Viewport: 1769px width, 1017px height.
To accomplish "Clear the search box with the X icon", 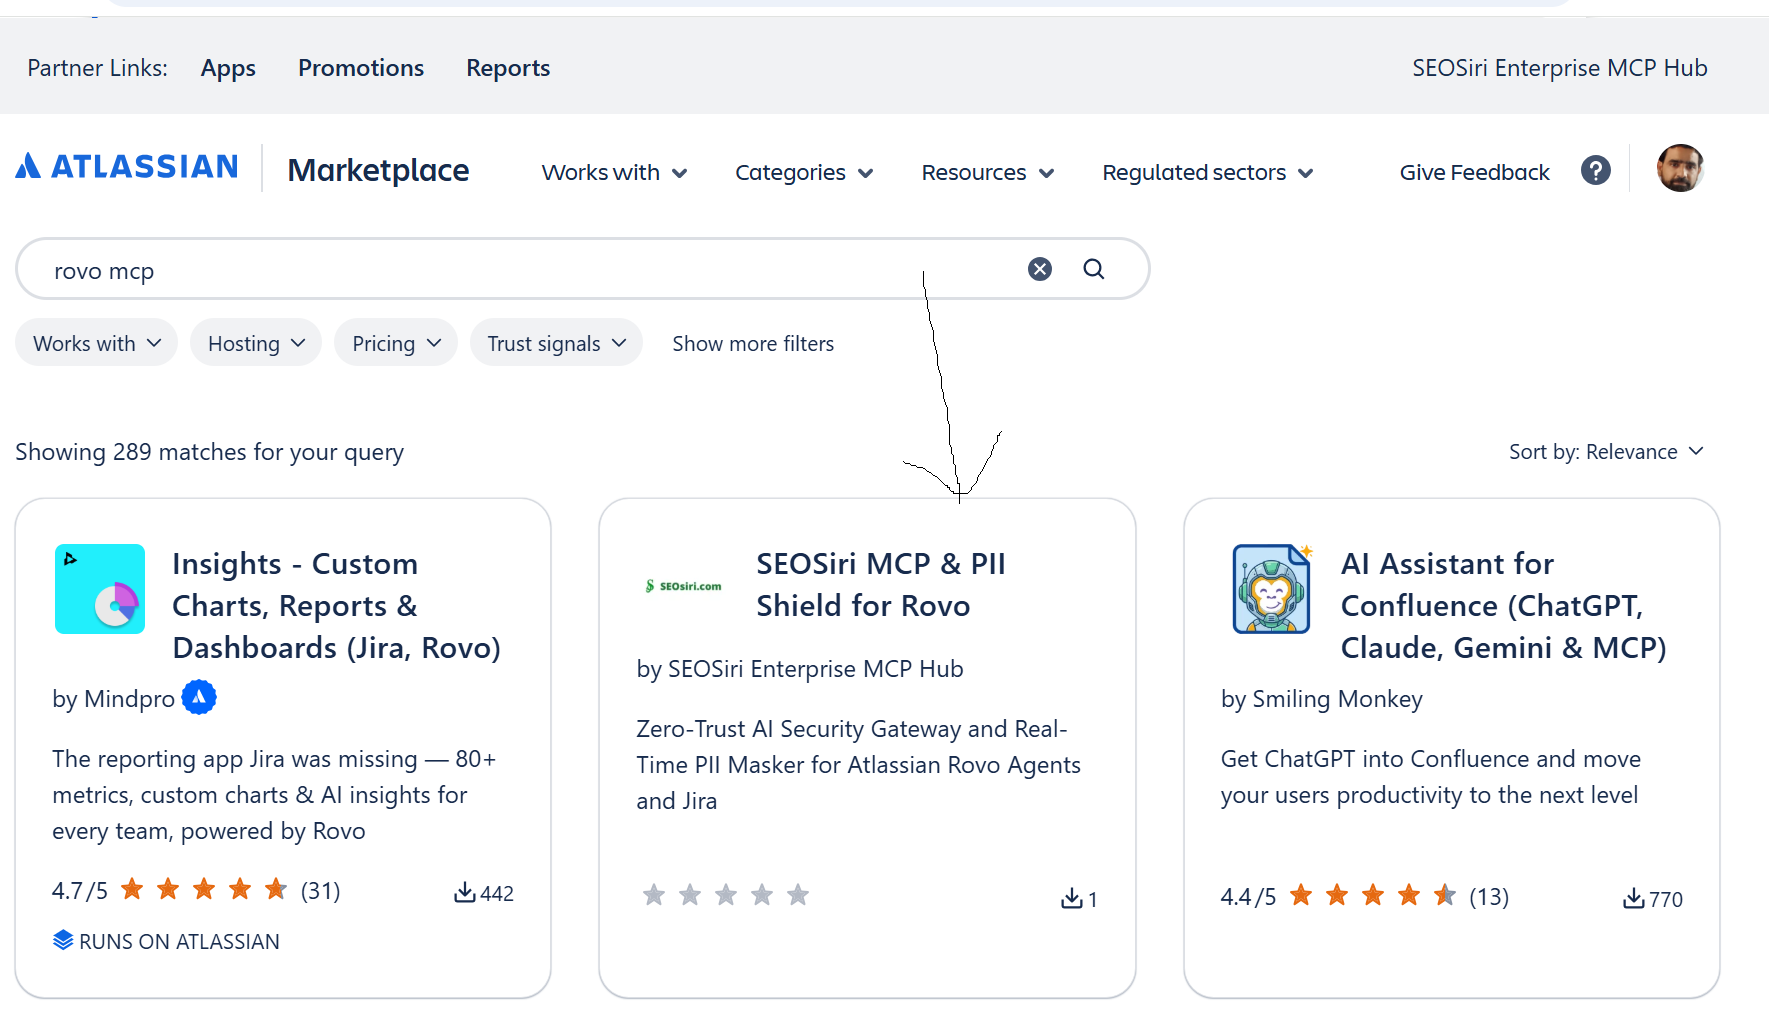I will [1040, 269].
